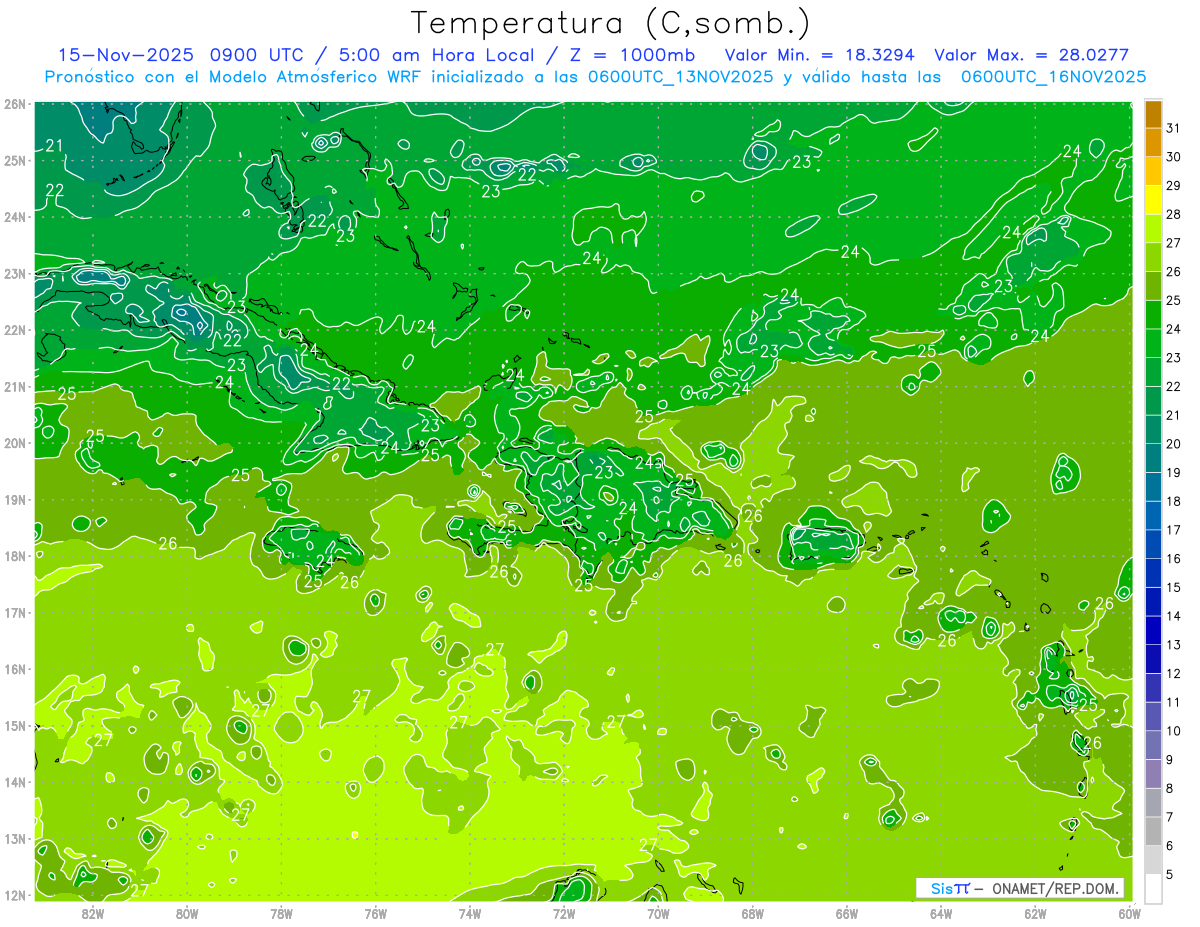Screen dimensions: 1200x927
Task: Click the color scale label 31
Action: tap(1174, 128)
